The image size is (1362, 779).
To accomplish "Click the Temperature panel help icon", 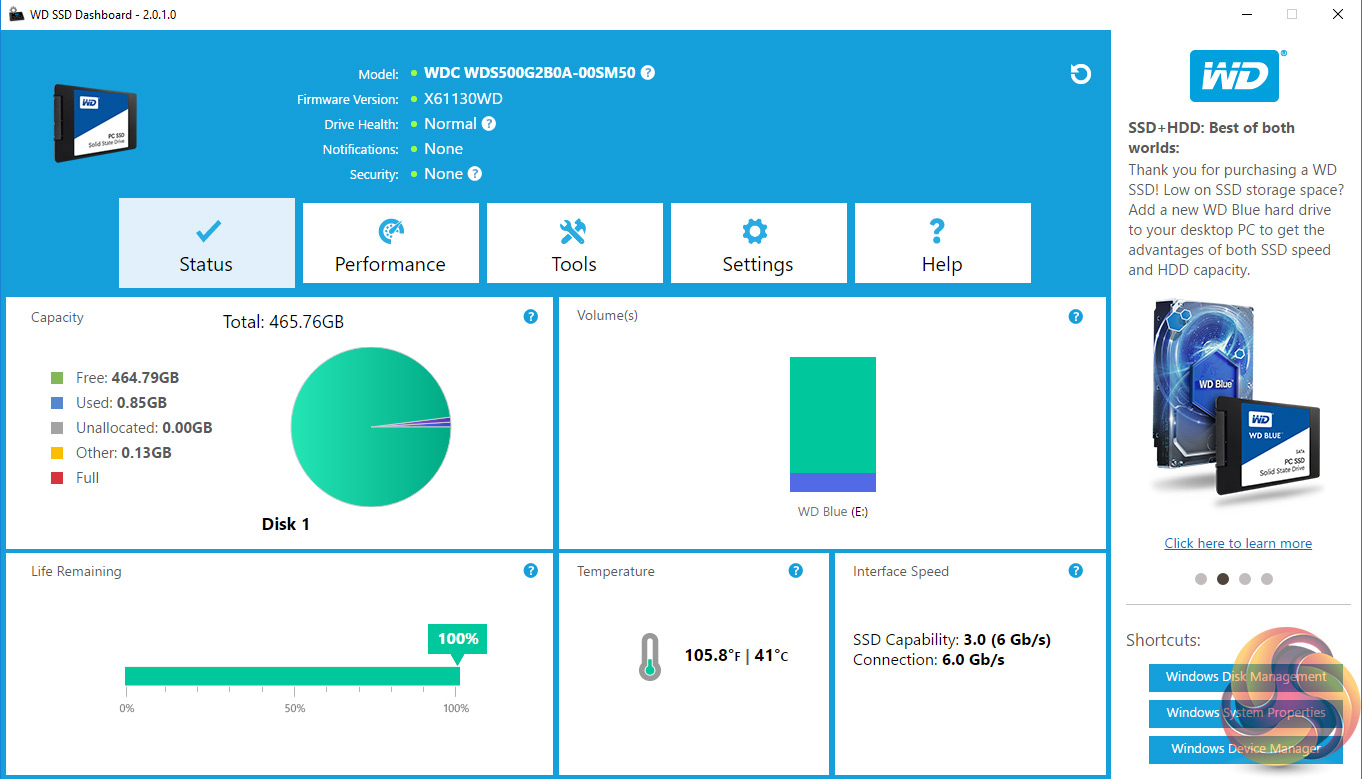I will (x=795, y=571).
